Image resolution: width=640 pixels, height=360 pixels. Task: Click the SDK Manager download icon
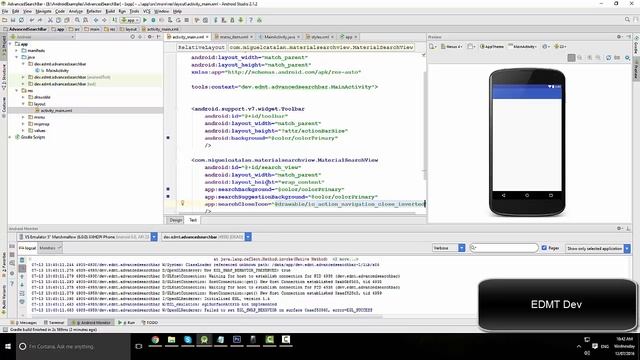[241, 20]
